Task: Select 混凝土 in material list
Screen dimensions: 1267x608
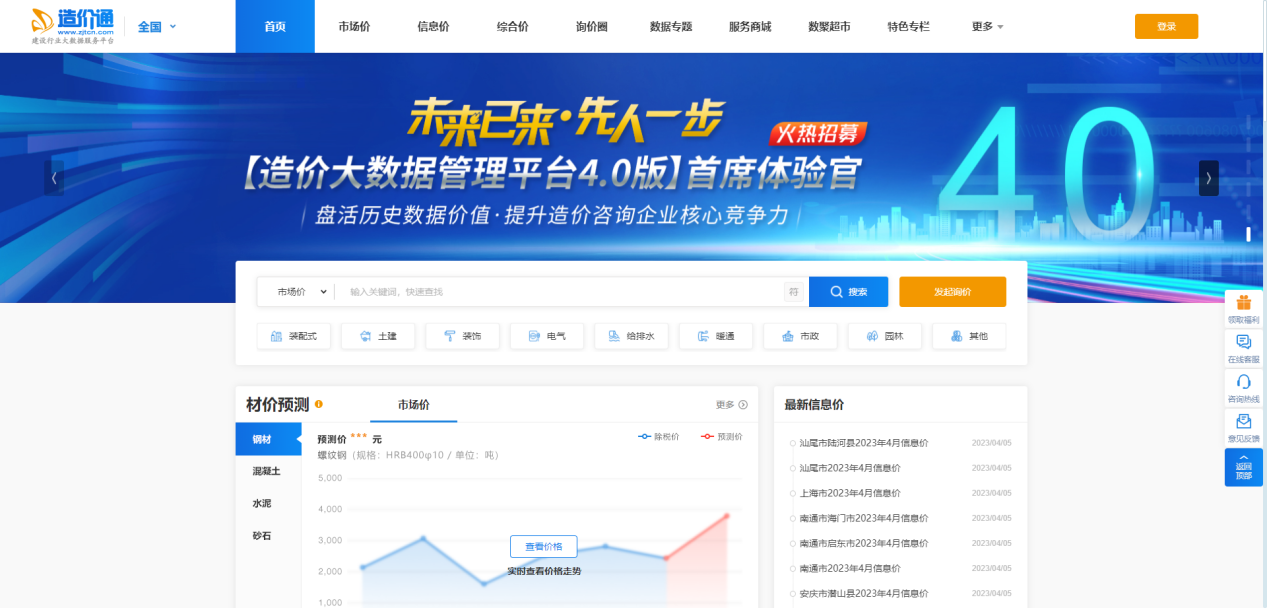Action: pyautogui.click(x=268, y=471)
